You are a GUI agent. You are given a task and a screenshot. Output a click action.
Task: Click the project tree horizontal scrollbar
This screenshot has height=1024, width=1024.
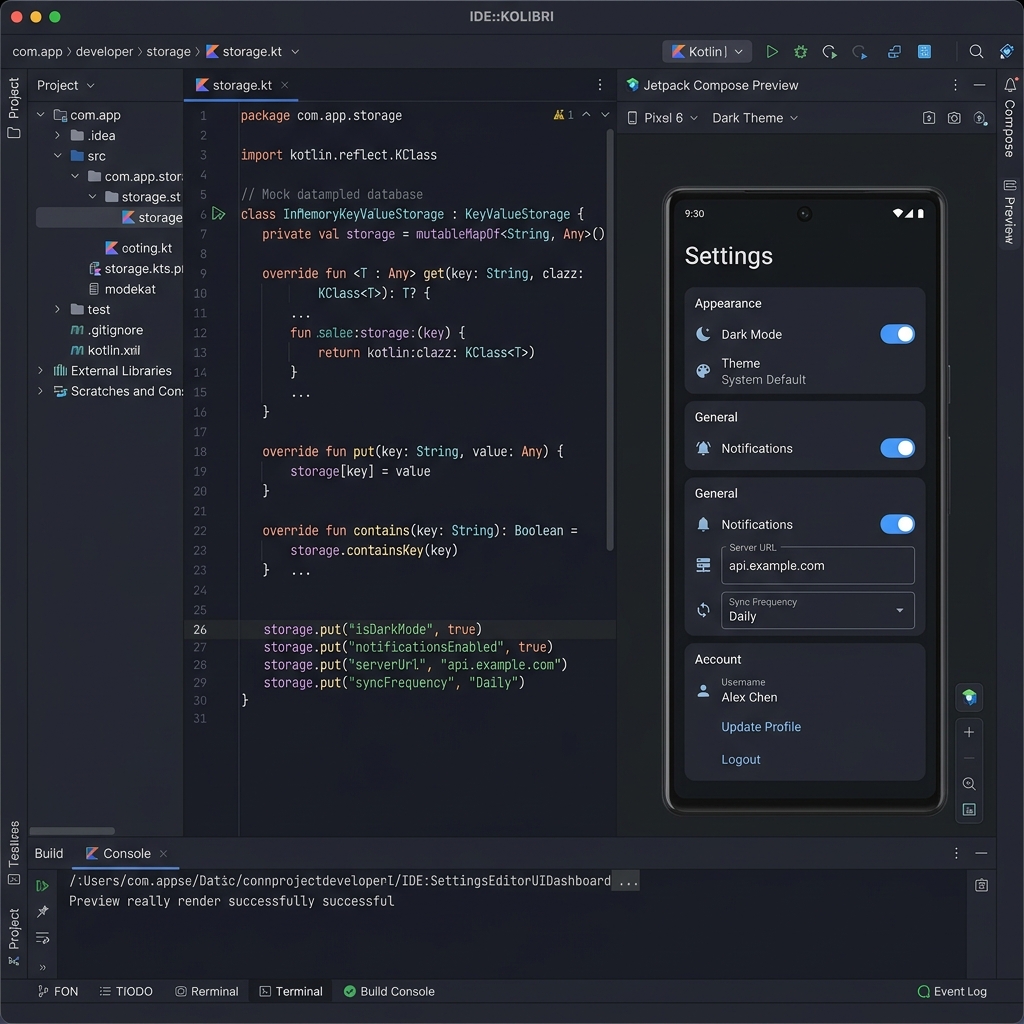[72, 831]
